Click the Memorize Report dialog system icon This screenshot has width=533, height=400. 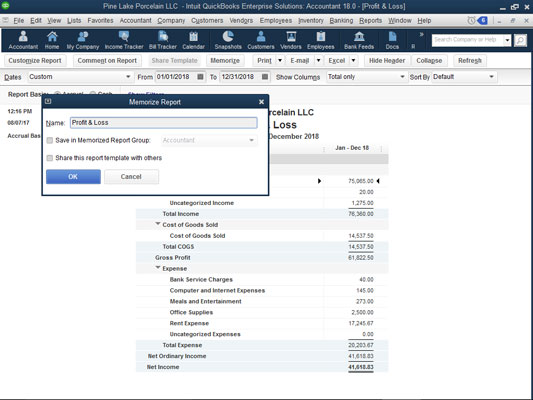pyautogui.click(x=48, y=101)
